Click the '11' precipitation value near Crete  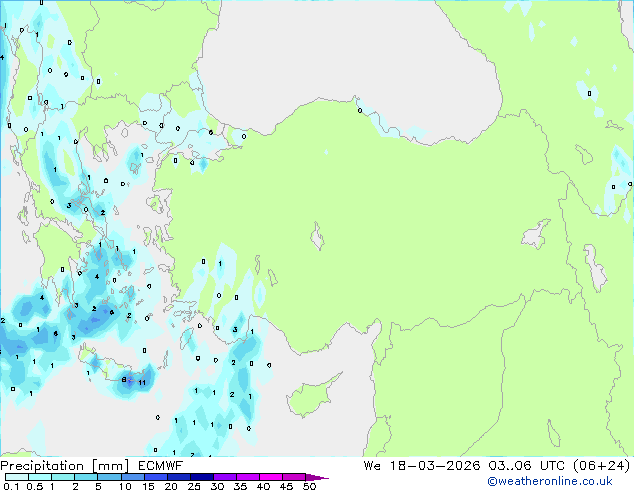point(142,382)
